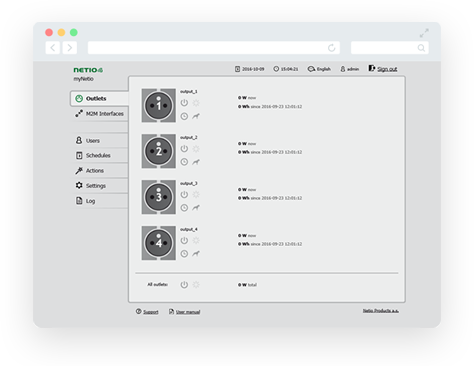Open watchdog icon for output_2

coord(196,162)
